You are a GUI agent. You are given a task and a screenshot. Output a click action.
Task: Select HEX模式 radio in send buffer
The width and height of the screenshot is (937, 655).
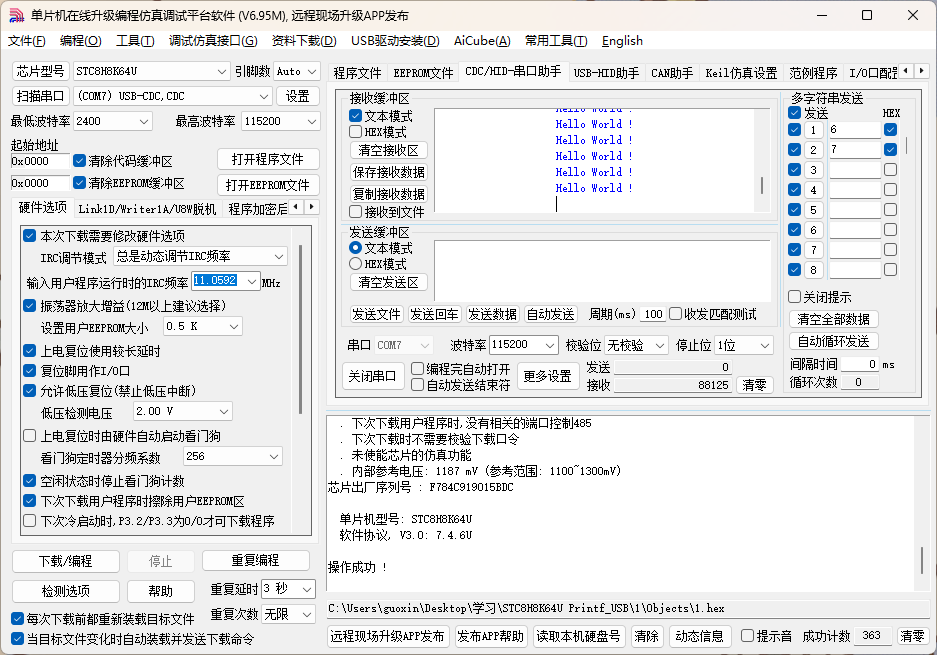pyautogui.click(x=356, y=264)
